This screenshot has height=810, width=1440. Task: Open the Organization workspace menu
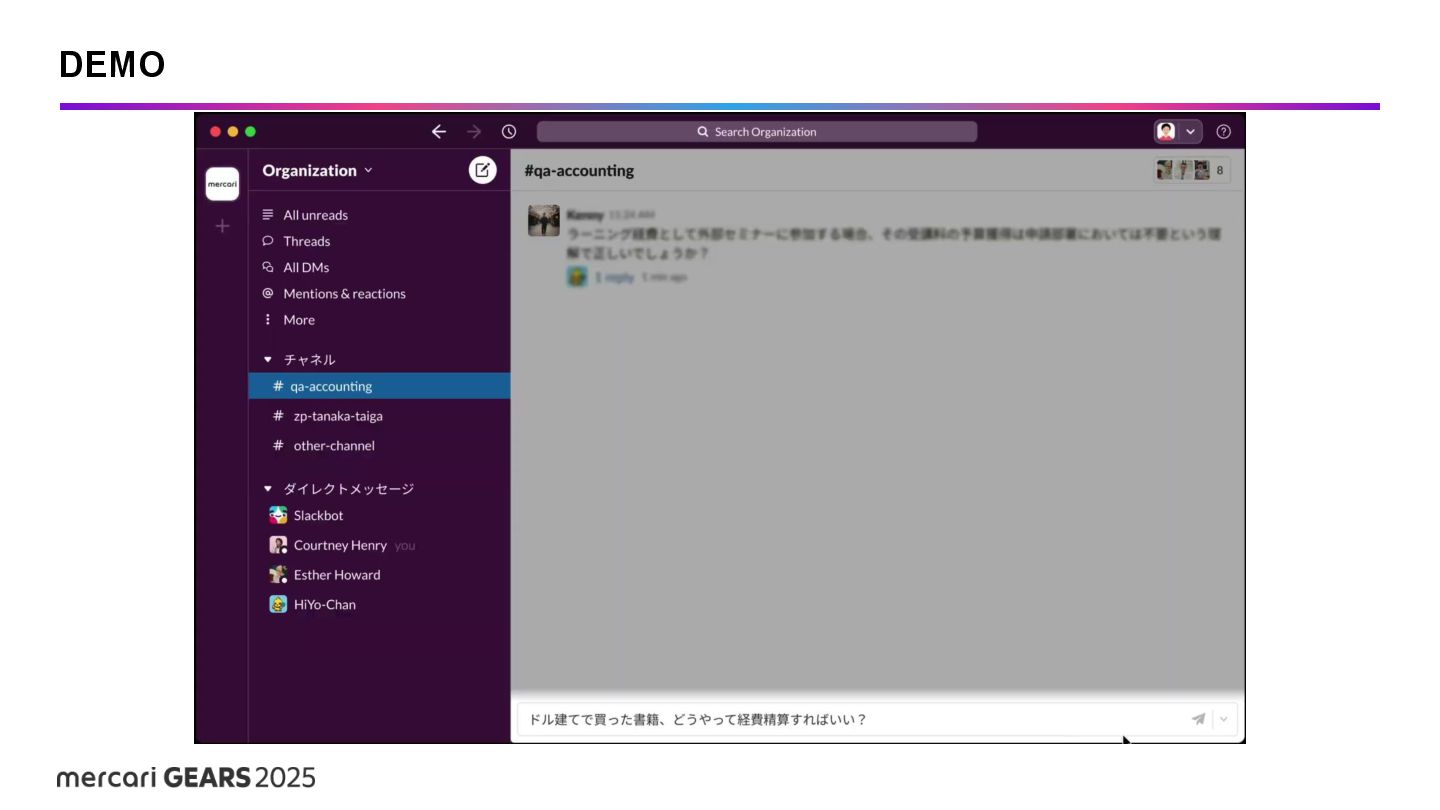pyautogui.click(x=317, y=170)
